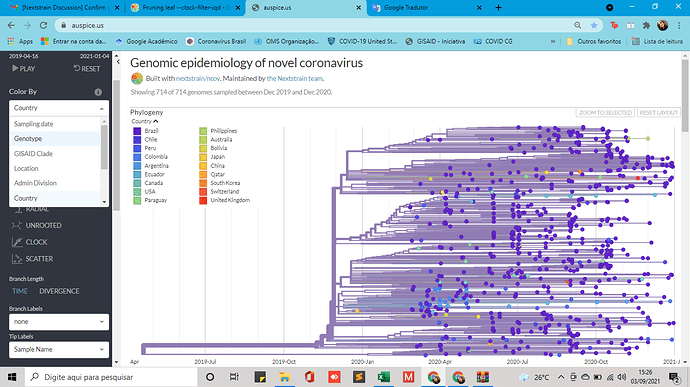
Task: Click United Kingdom legend swatch
Action: (x=203, y=200)
